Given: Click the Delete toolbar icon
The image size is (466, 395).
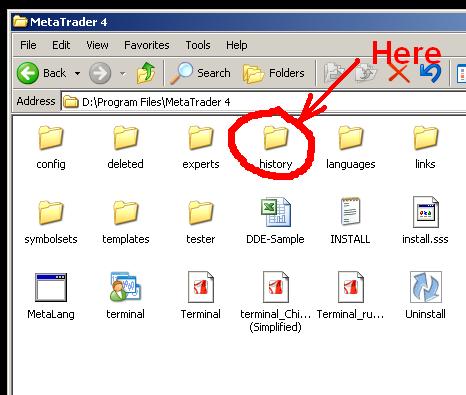Looking at the screenshot, I should [x=399, y=73].
